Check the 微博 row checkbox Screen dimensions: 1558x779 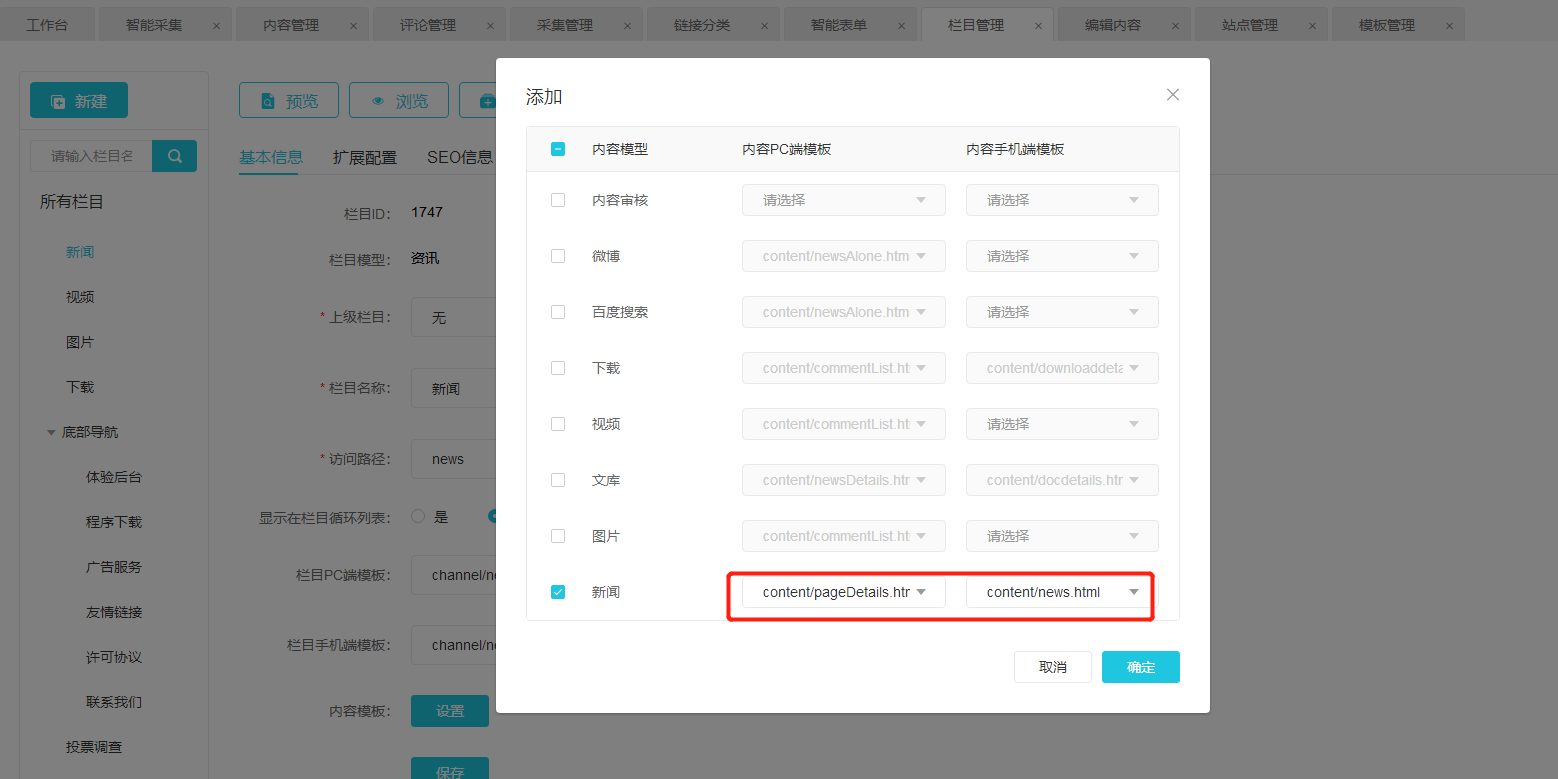point(558,256)
